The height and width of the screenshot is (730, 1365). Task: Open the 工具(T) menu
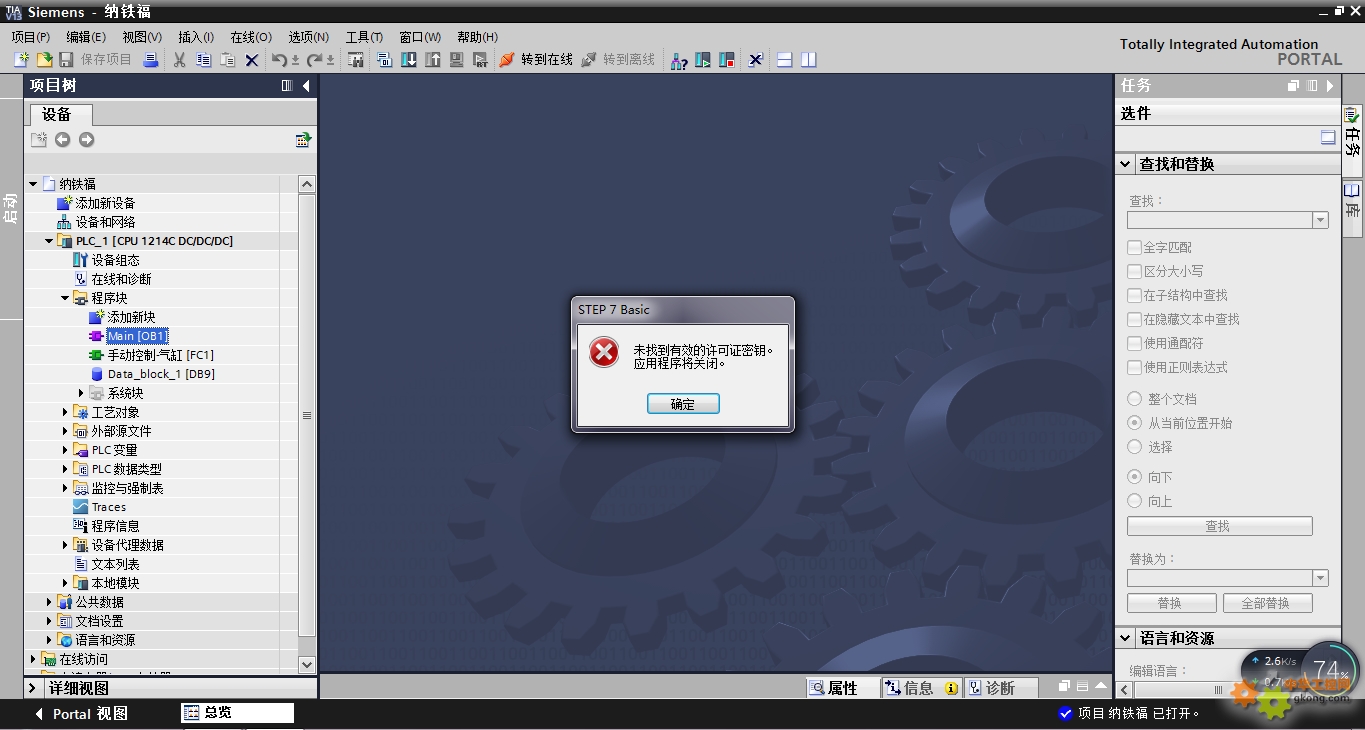point(364,37)
